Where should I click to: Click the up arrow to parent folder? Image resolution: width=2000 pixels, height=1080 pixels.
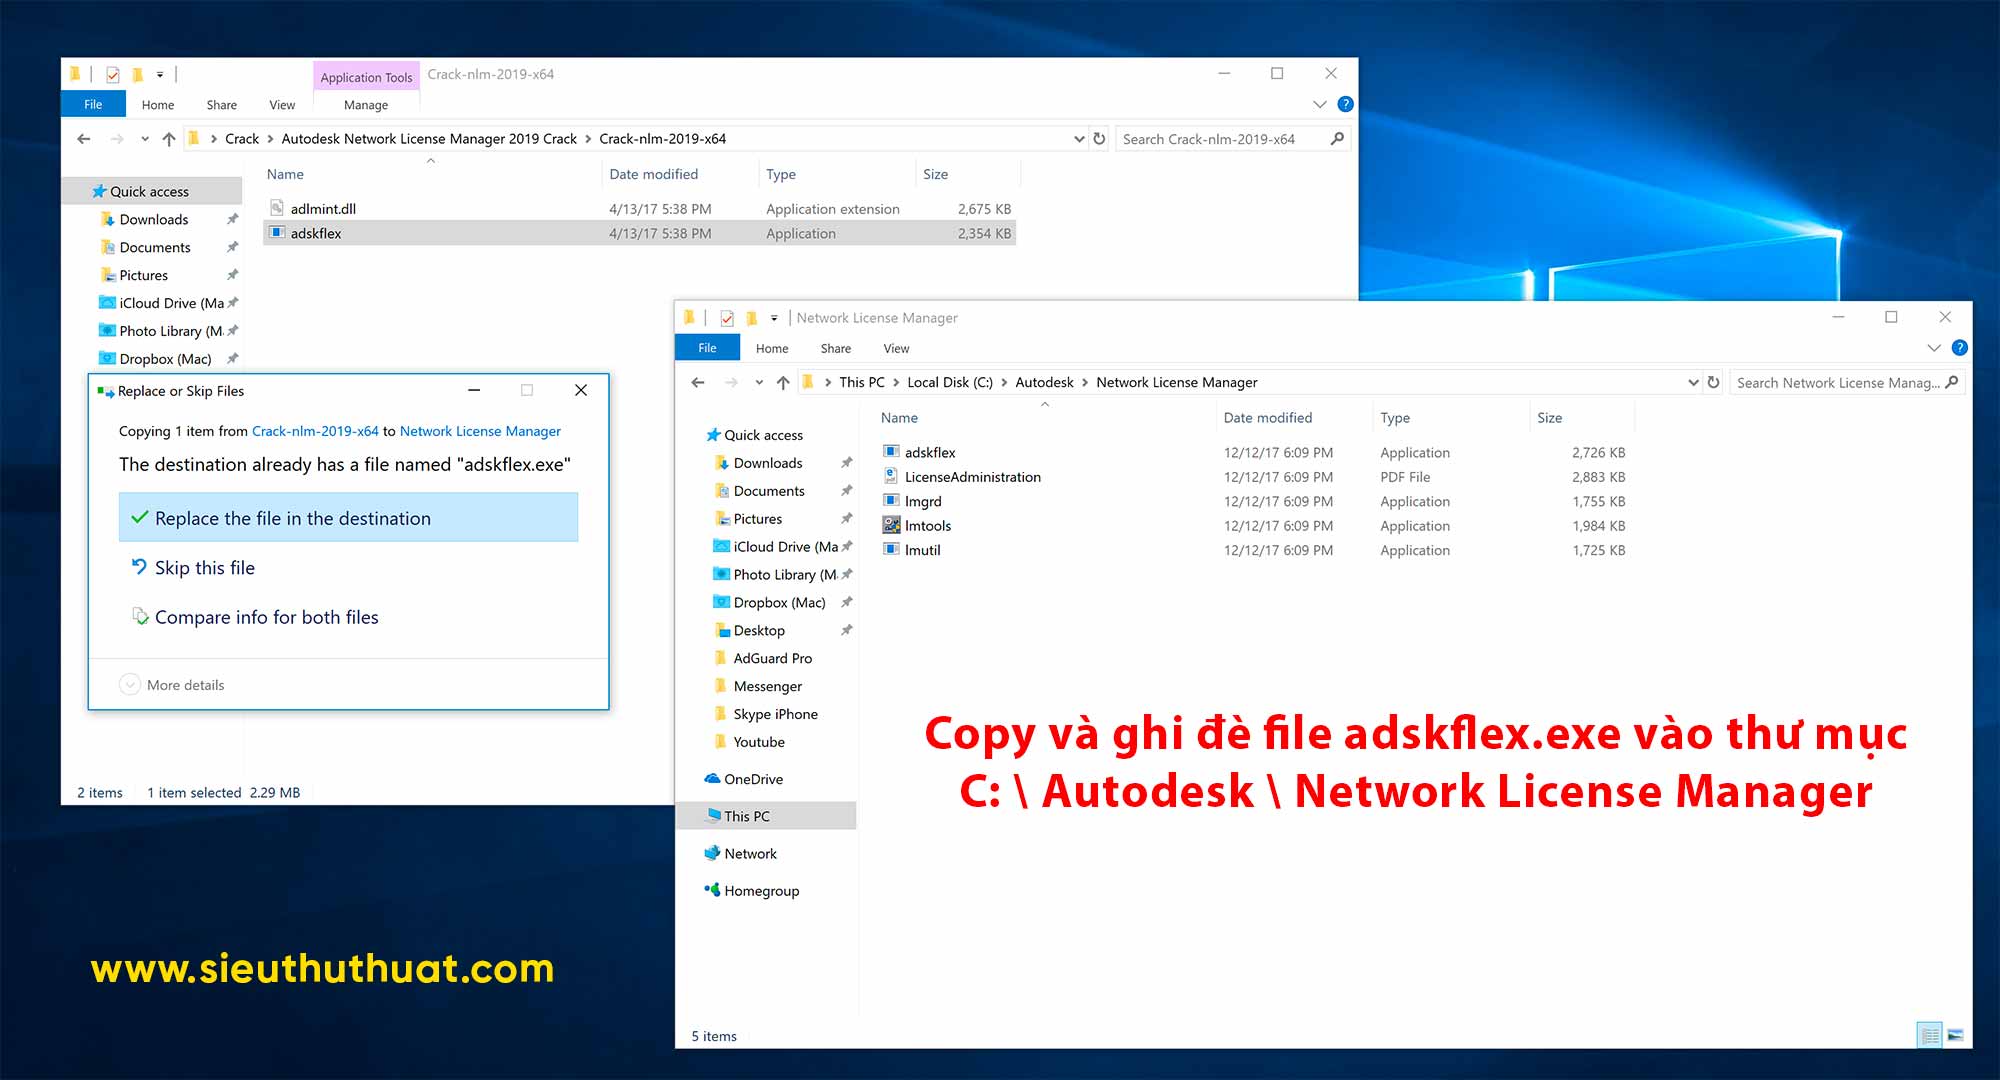click(781, 382)
